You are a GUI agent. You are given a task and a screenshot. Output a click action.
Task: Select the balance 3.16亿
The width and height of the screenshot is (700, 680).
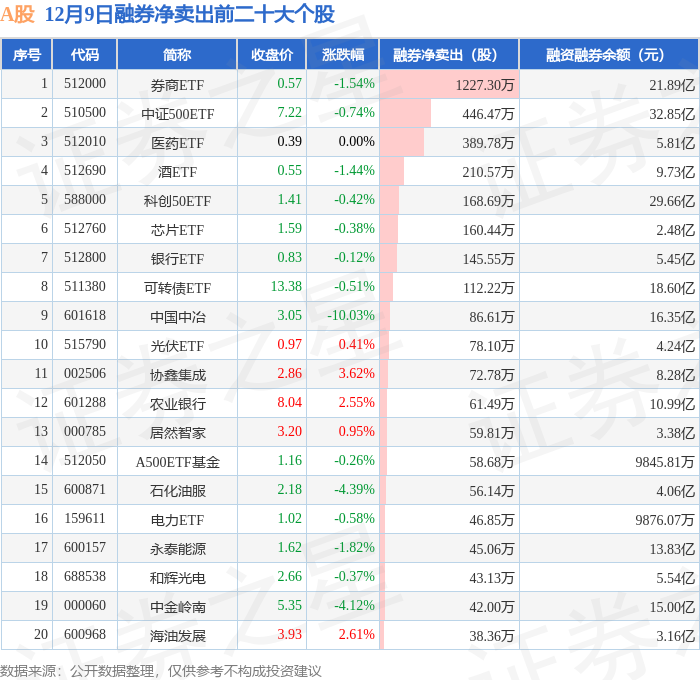(675, 636)
